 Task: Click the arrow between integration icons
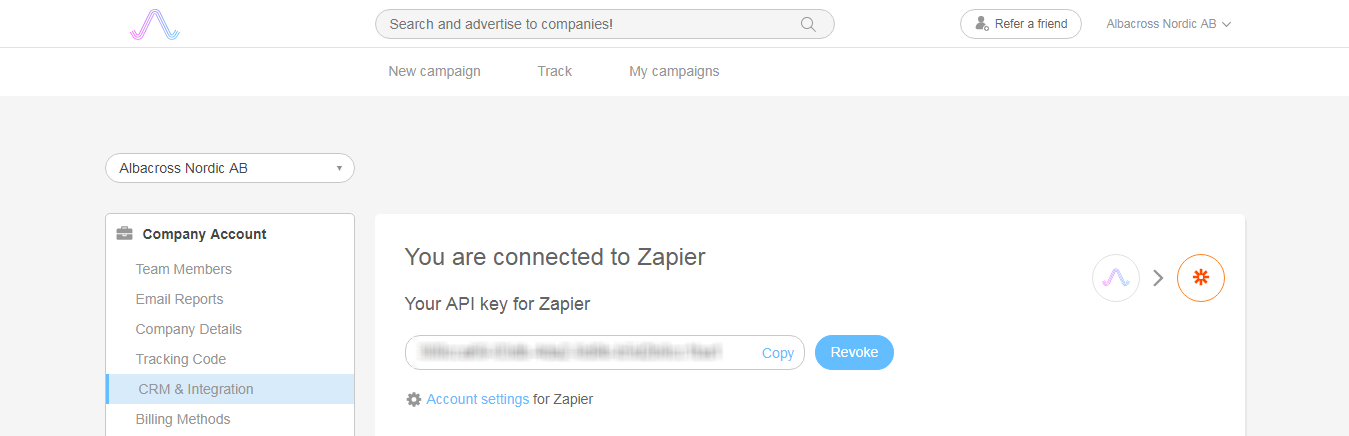(1158, 278)
